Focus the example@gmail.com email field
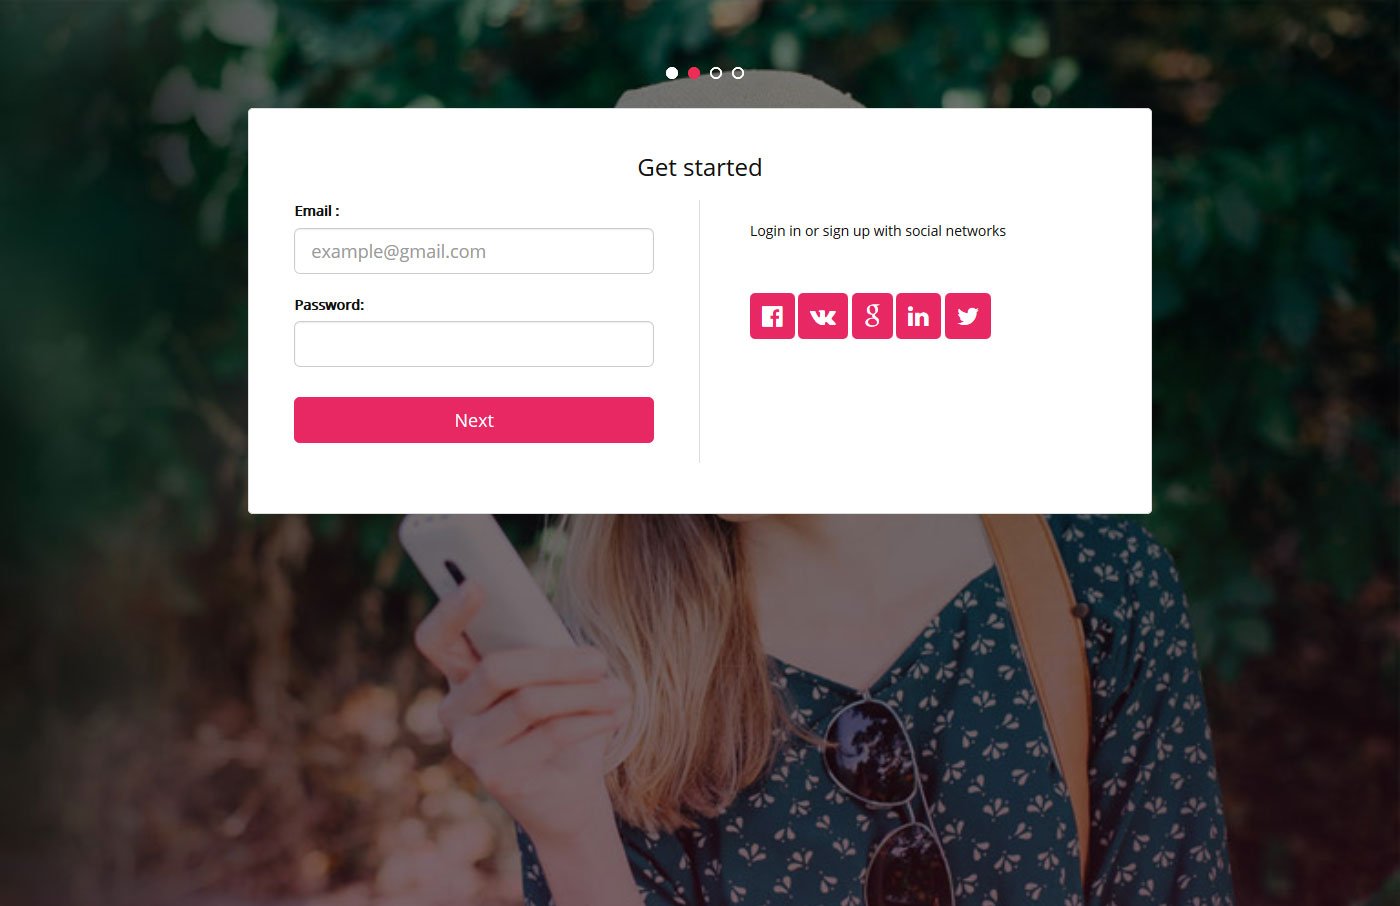This screenshot has height=906, width=1400. tap(474, 251)
